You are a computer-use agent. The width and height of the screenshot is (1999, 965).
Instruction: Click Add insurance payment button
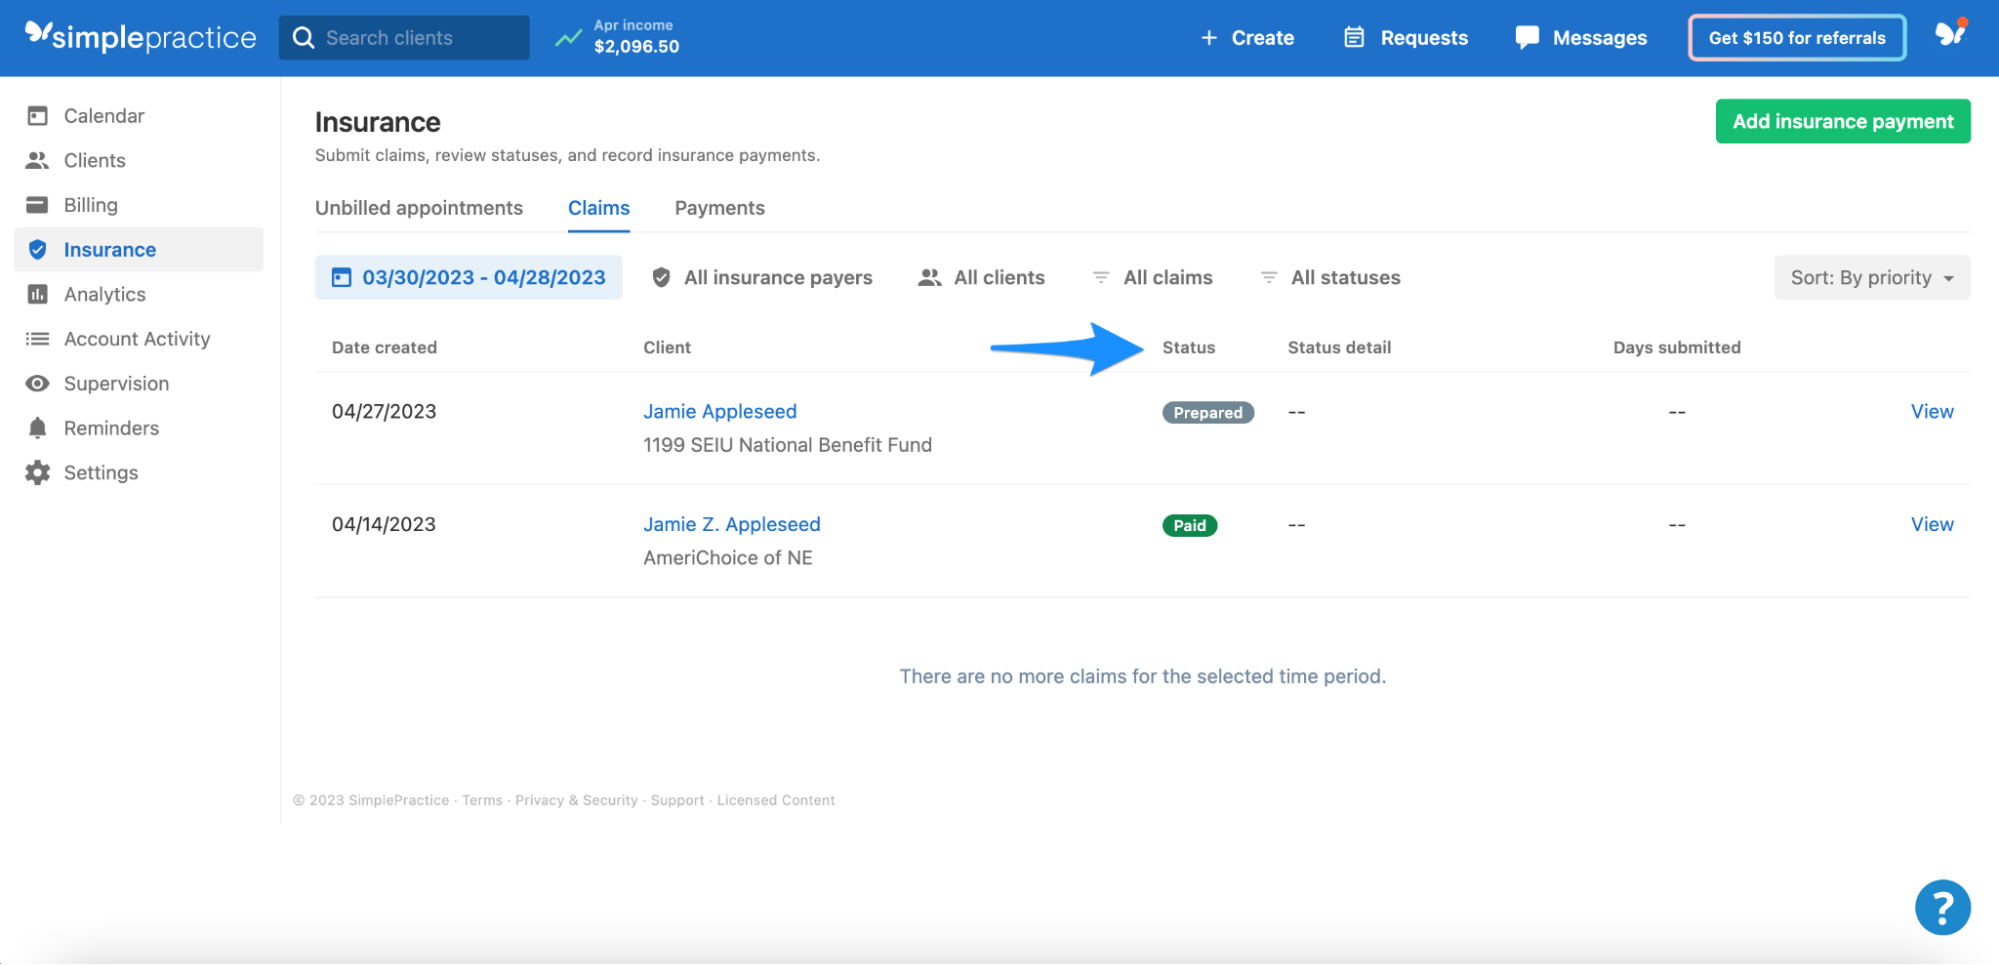click(x=1843, y=121)
